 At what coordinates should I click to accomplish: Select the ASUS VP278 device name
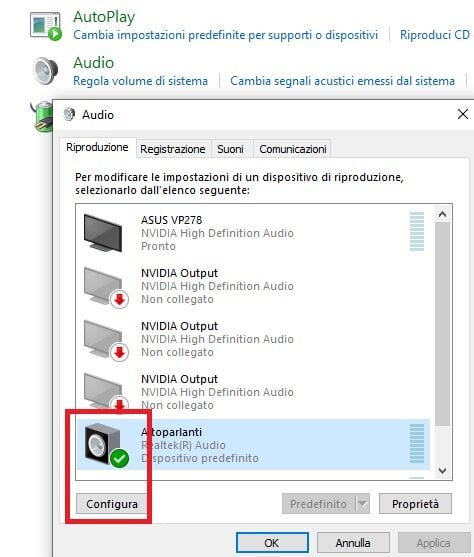[172, 220]
